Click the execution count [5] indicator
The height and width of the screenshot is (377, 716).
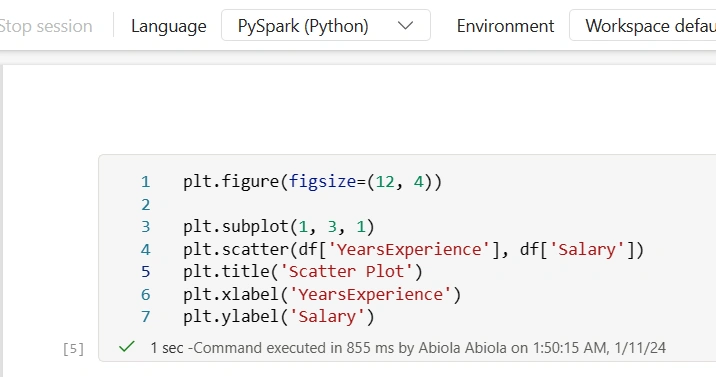(x=74, y=349)
